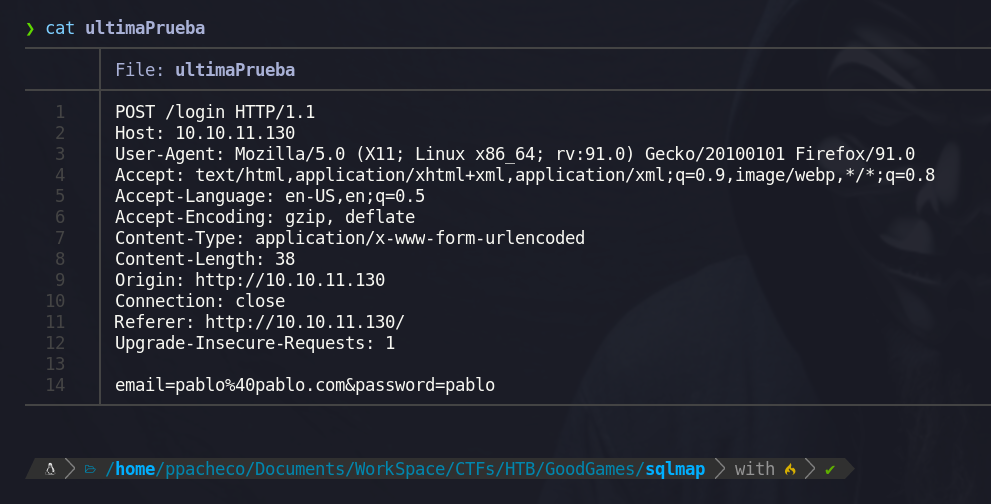The height and width of the screenshot is (504, 991).
Task: Click the green prompt arrow before cat
Action: pos(30,28)
